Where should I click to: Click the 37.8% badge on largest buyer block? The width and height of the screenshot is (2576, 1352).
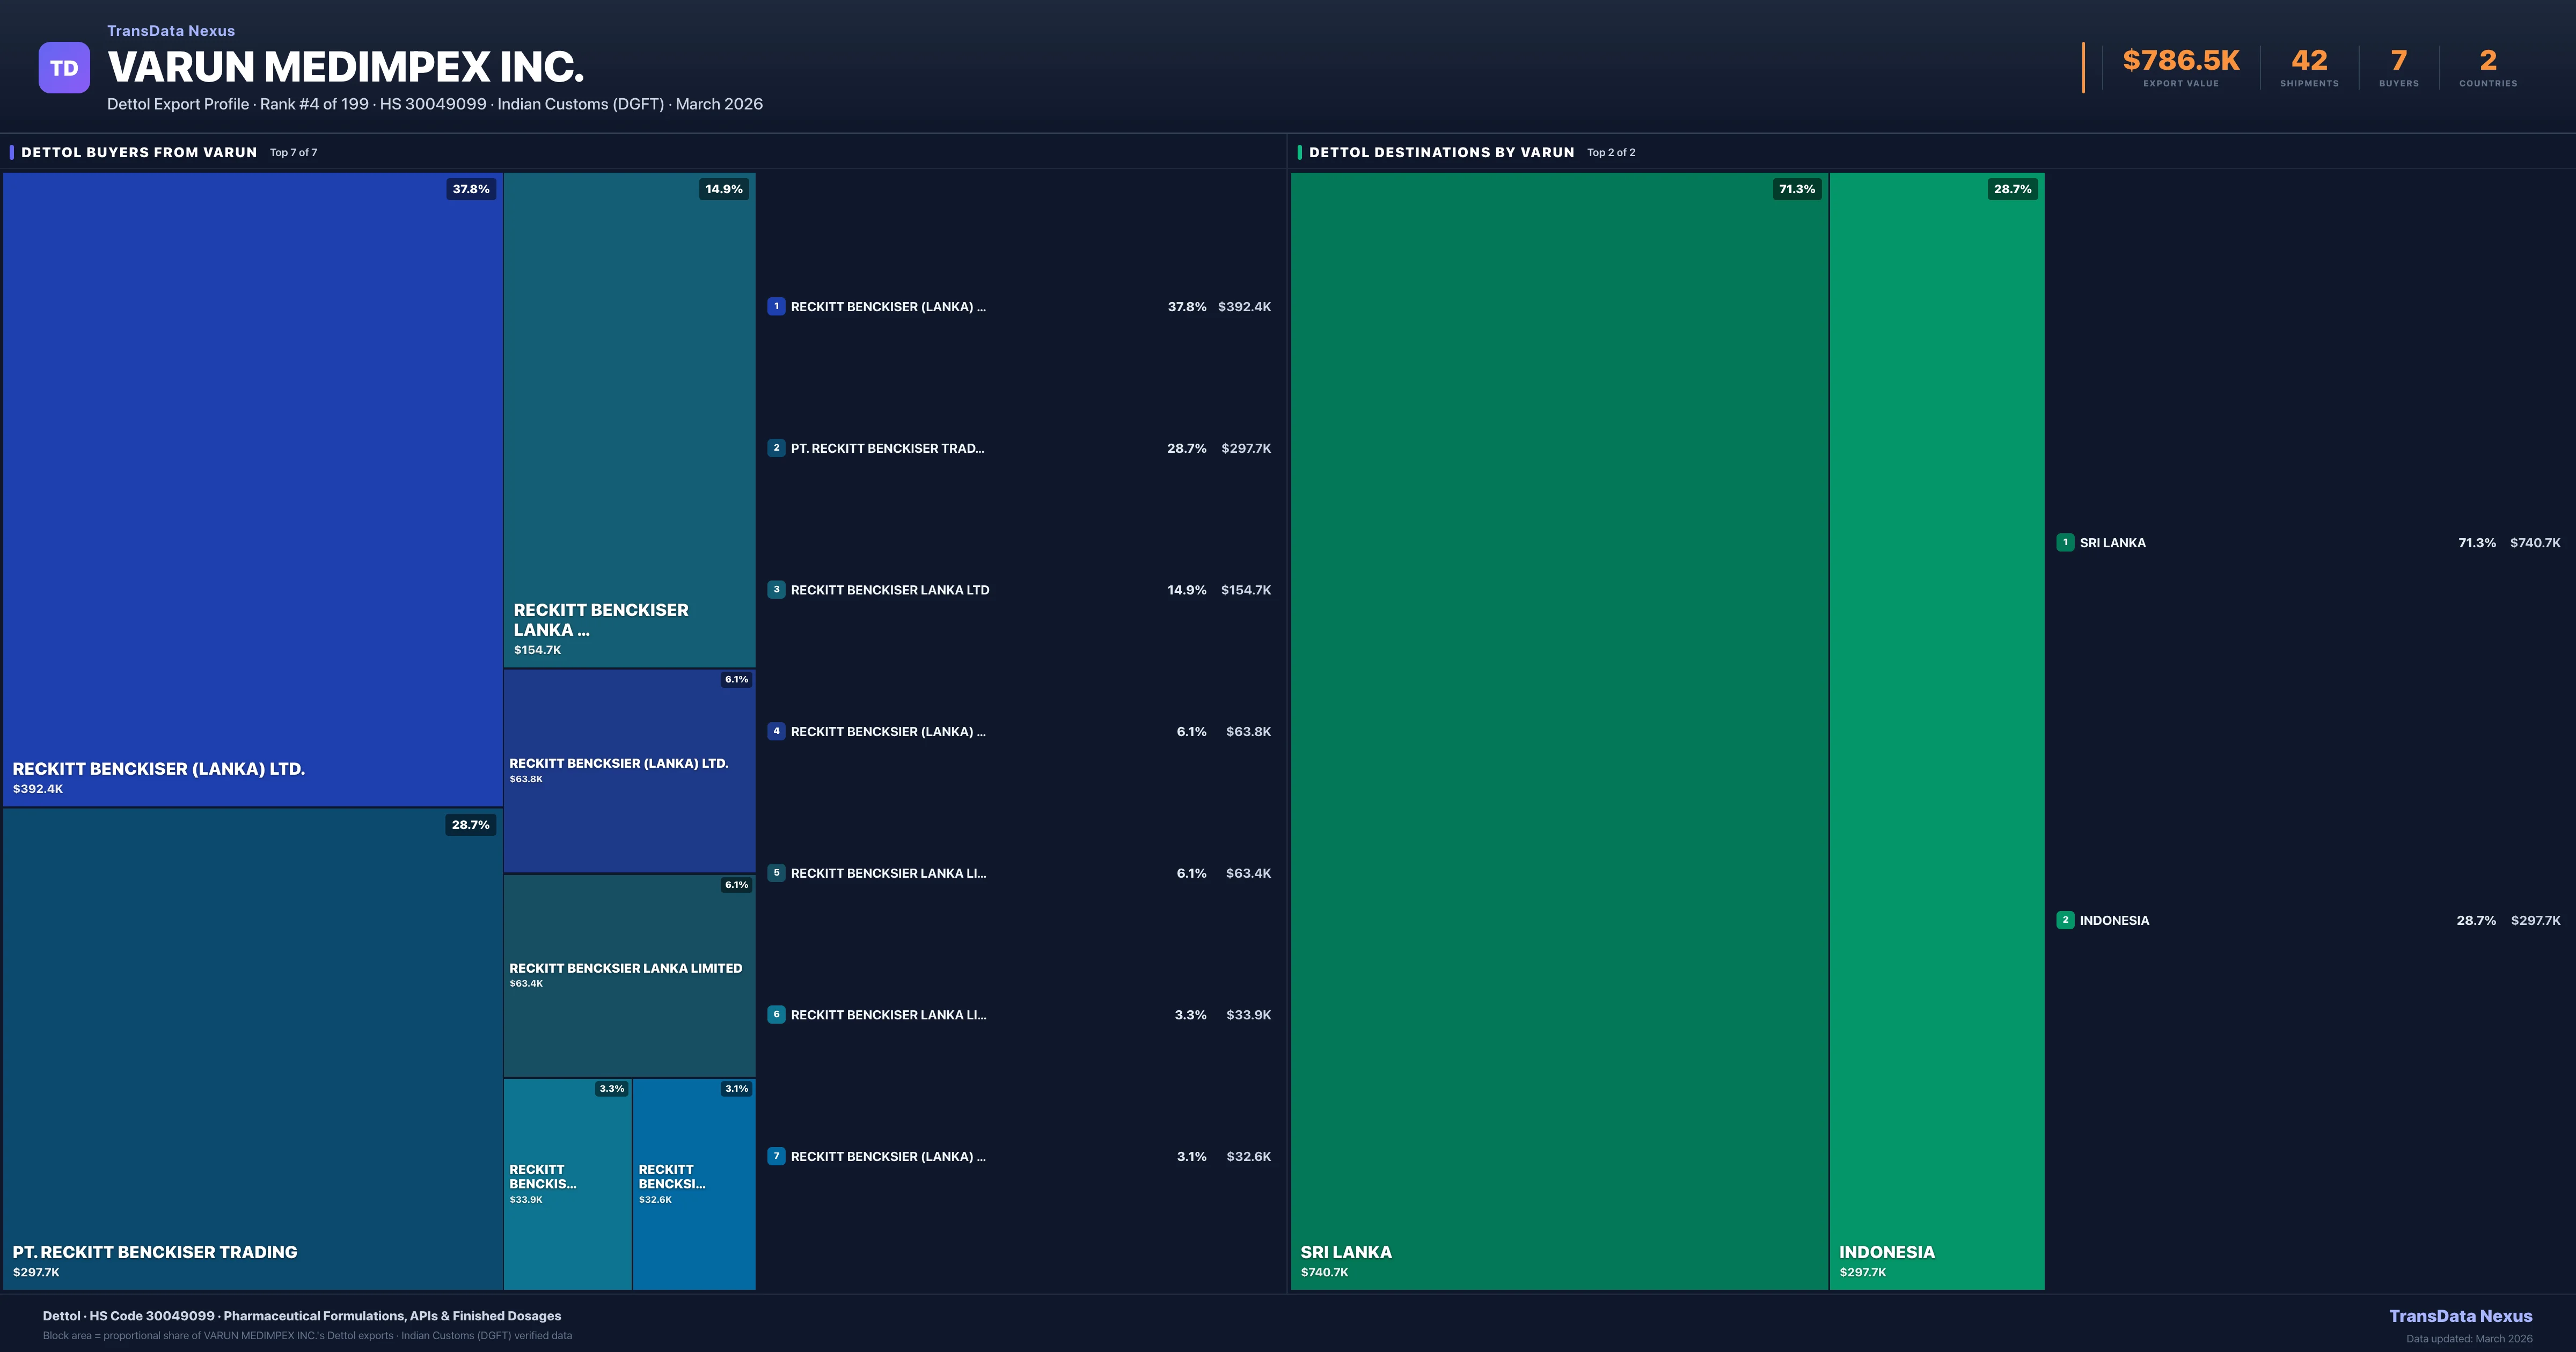click(471, 189)
